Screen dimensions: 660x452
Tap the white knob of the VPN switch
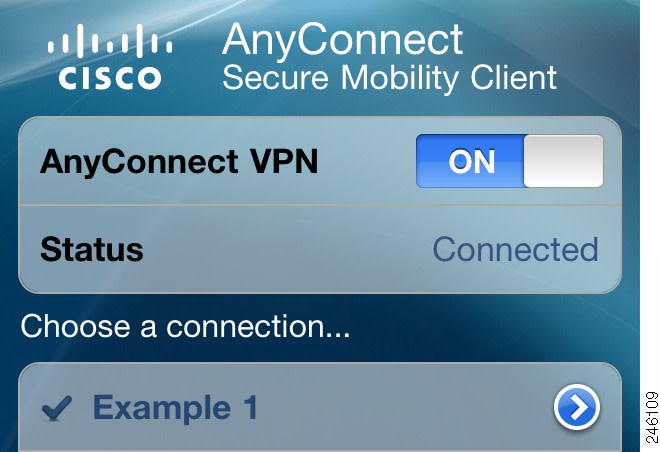(564, 161)
